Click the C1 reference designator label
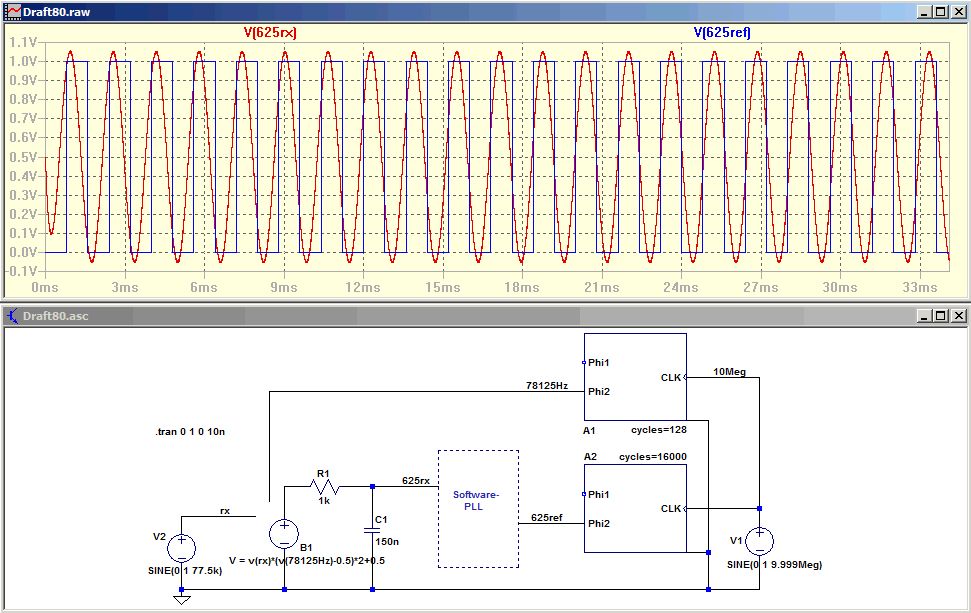The width and height of the screenshot is (971, 613). [381, 520]
